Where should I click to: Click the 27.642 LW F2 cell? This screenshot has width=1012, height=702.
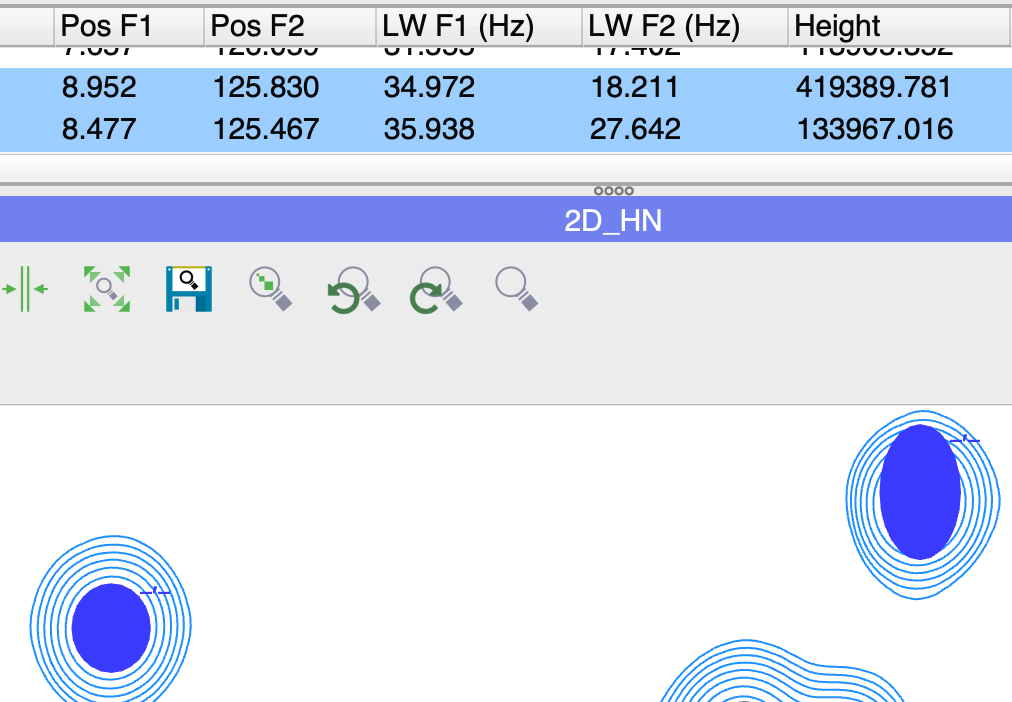[x=635, y=129]
